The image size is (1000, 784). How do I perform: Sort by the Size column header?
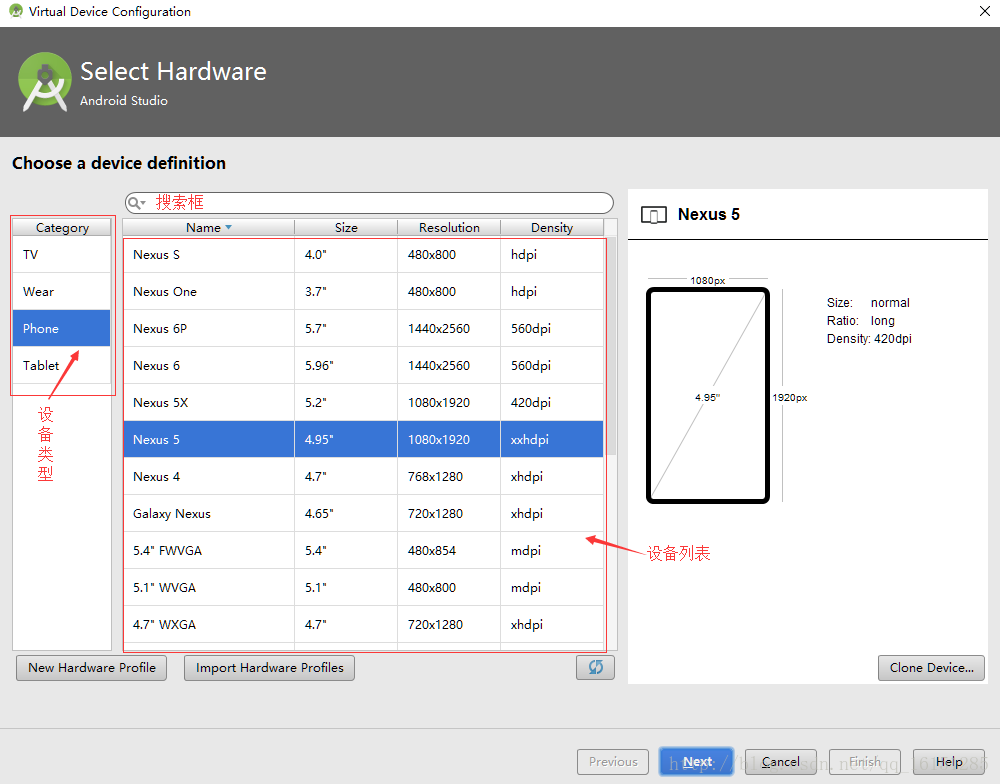tap(346, 228)
